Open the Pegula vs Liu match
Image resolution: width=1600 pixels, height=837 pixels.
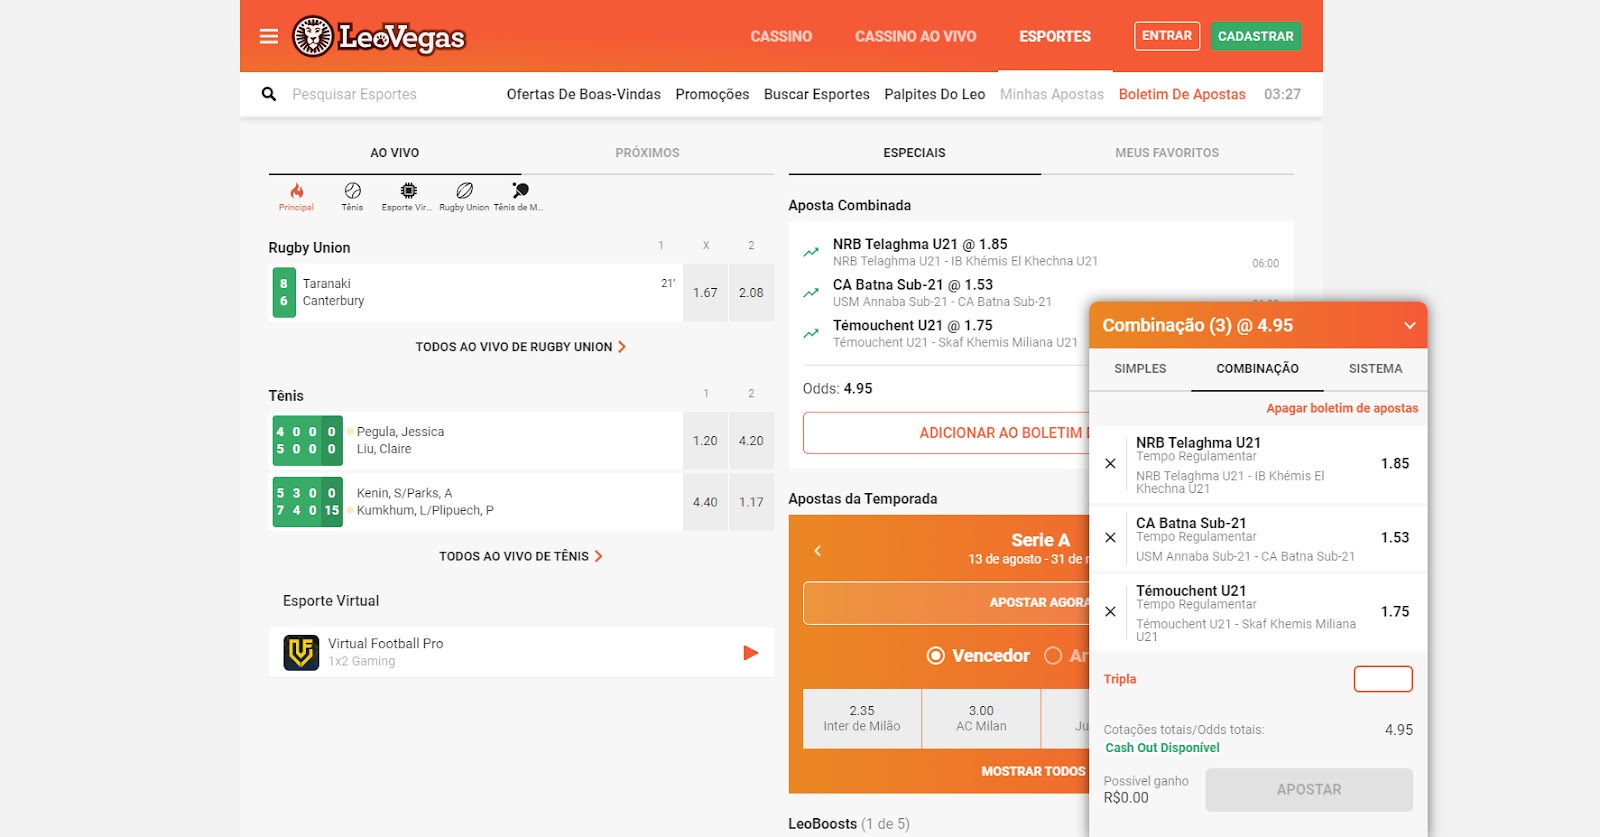coord(476,441)
